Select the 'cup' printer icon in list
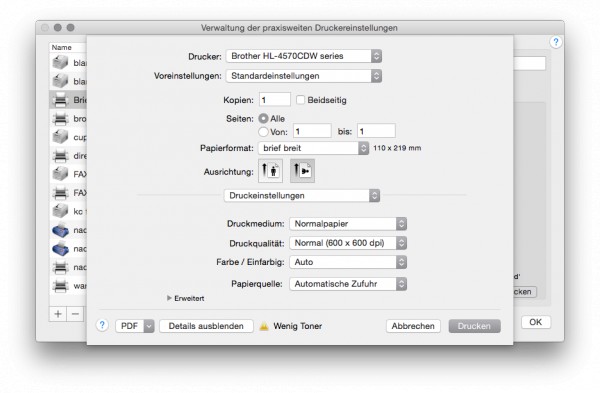This screenshot has width=600, height=393. 60,137
